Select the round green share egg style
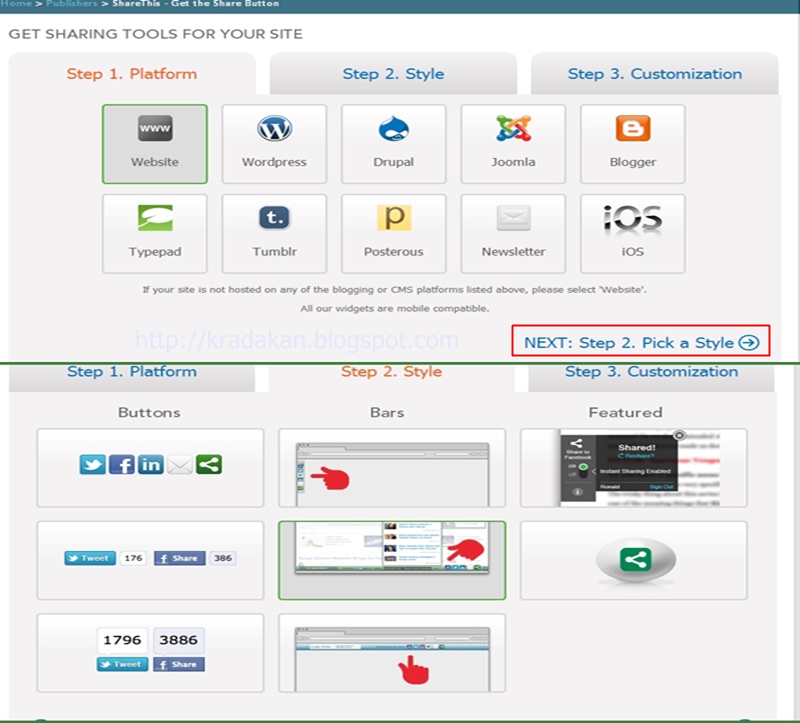This screenshot has width=800, height=723. [634, 560]
